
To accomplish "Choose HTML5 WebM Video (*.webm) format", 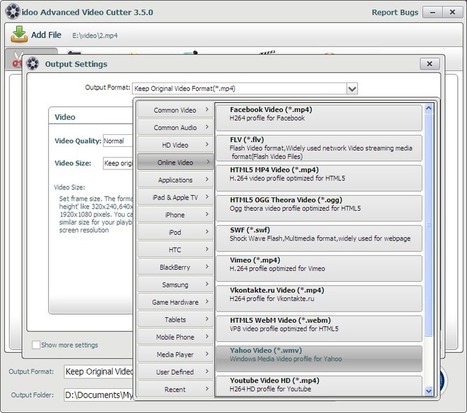I will click(319, 328).
